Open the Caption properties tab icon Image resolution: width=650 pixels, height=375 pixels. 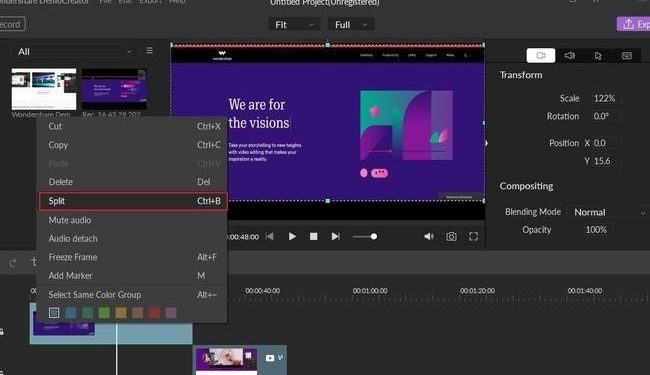(627, 56)
